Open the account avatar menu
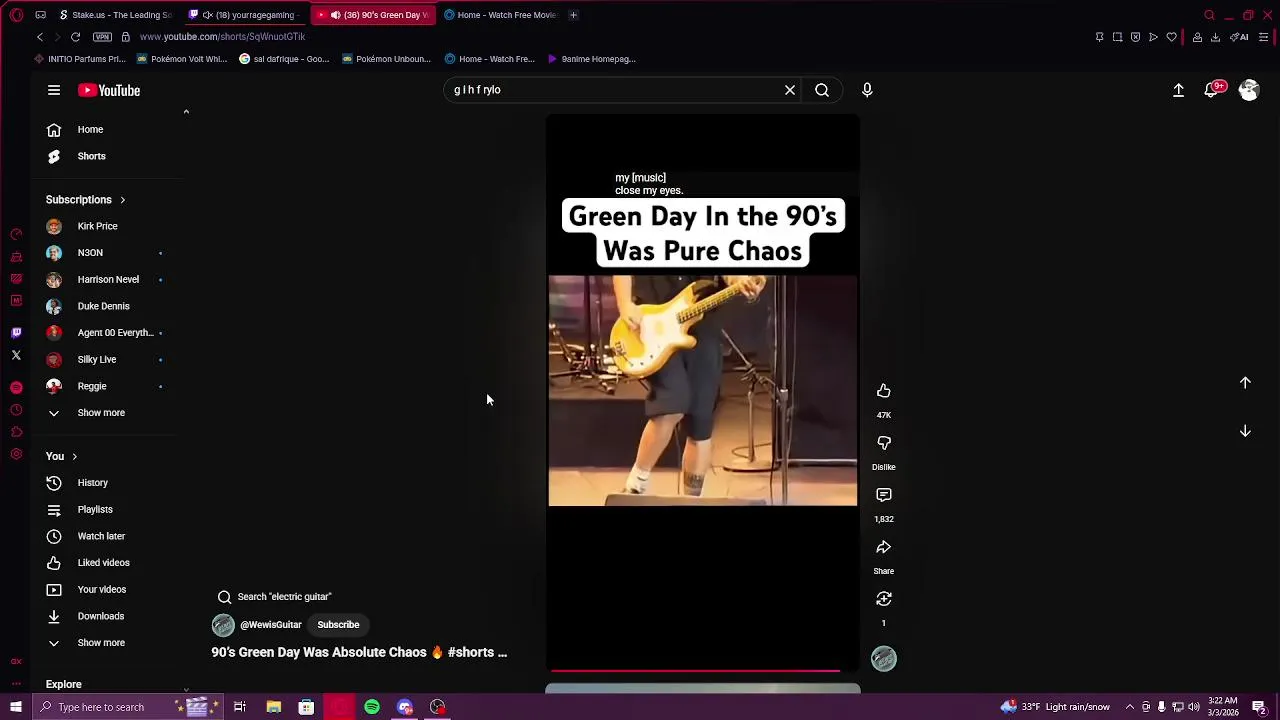The width and height of the screenshot is (1280, 720). (1248, 90)
